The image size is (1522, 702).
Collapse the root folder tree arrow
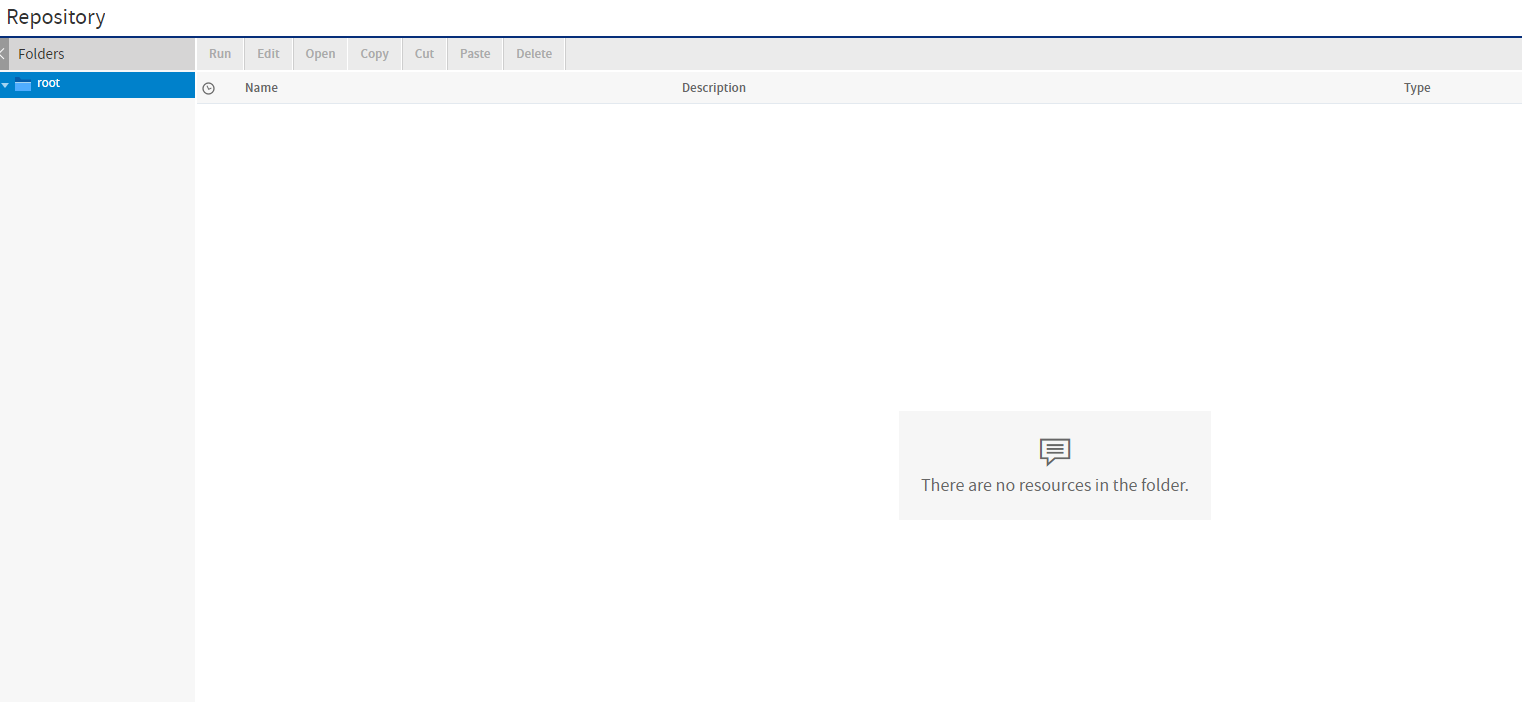click(x=5, y=85)
